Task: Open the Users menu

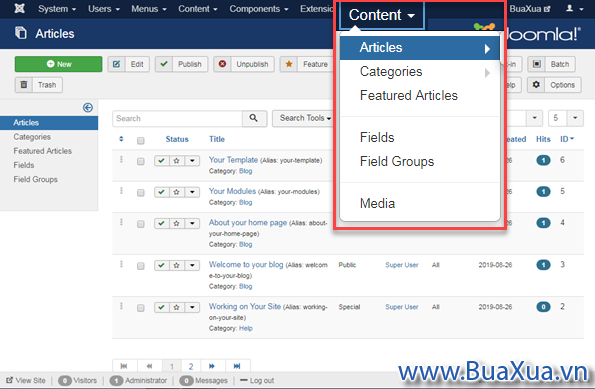Action: [x=104, y=9]
